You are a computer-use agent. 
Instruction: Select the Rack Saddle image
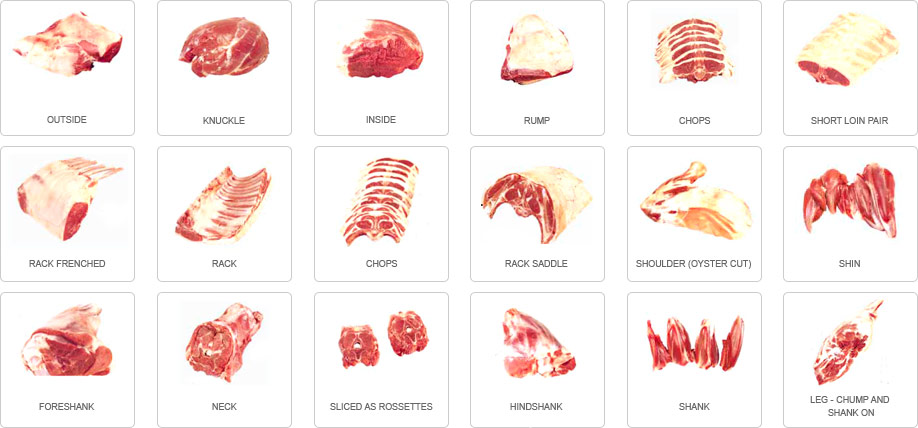click(x=537, y=204)
